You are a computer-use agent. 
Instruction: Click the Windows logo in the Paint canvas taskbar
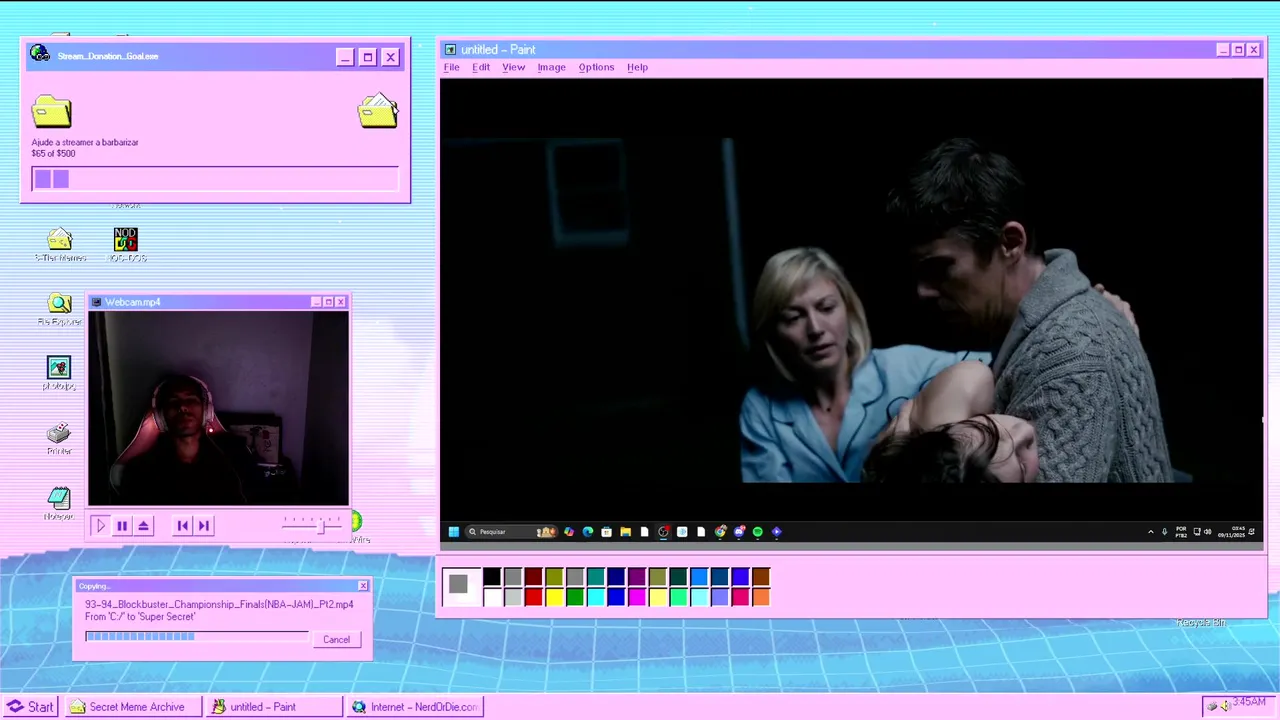(x=453, y=532)
